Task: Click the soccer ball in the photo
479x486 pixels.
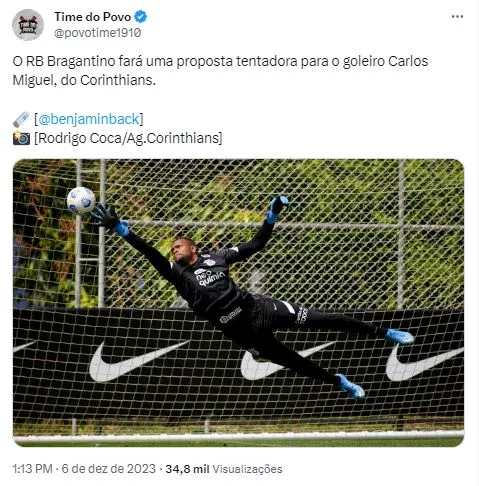Action: [x=81, y=200]
